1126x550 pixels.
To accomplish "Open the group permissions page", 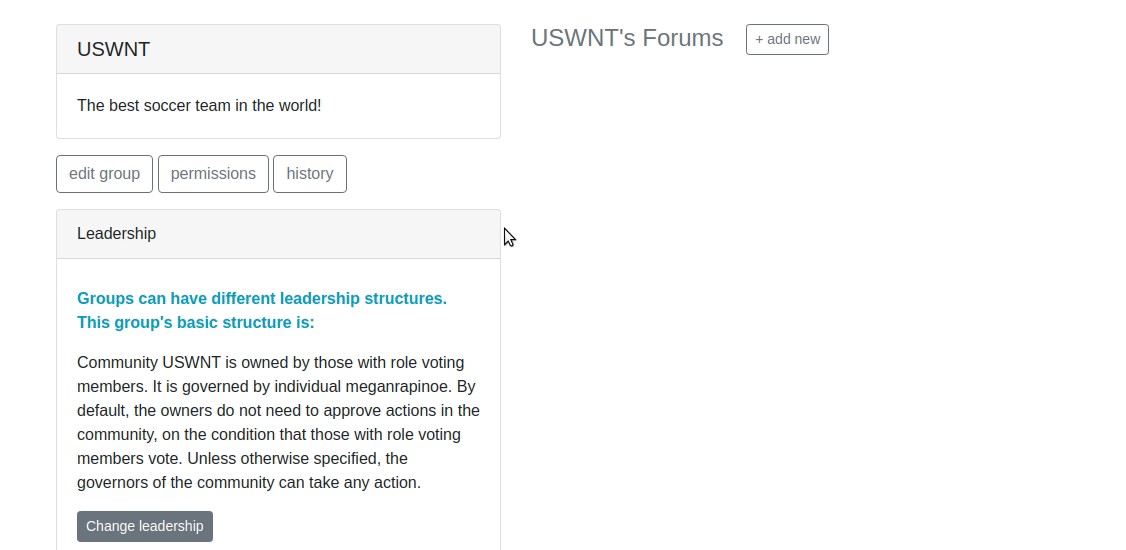I will coord(213,174).
